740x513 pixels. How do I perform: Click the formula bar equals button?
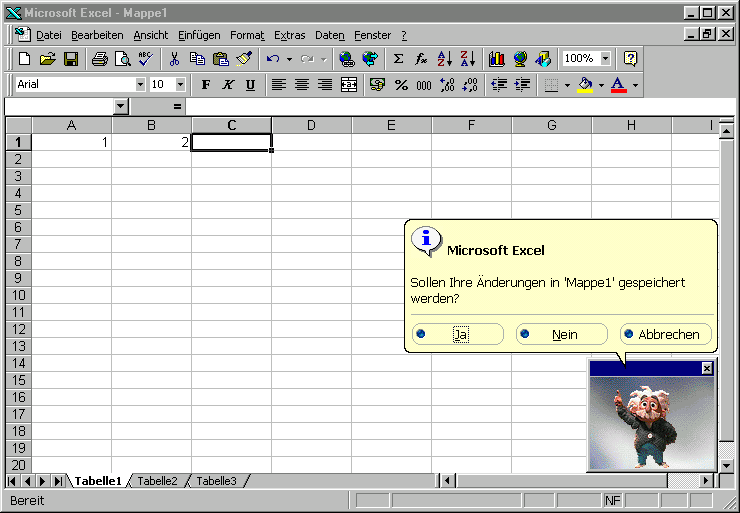coord(177,107)
